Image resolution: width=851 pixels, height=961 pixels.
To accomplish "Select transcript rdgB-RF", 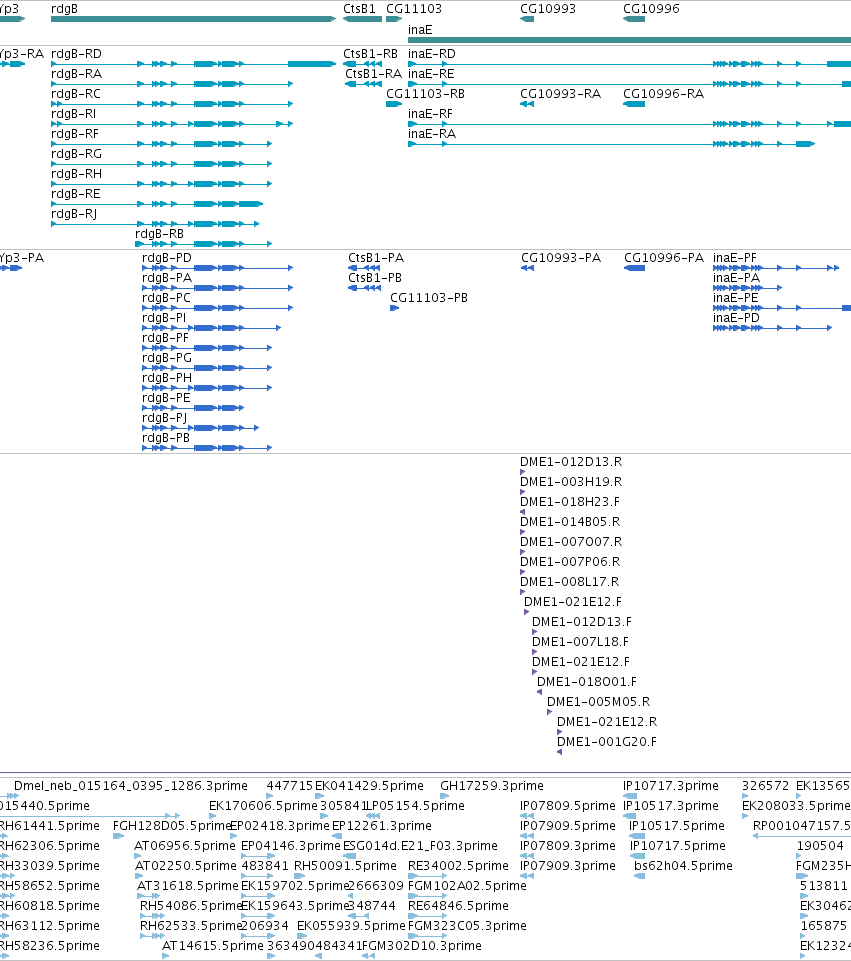I will coord(162,144).
